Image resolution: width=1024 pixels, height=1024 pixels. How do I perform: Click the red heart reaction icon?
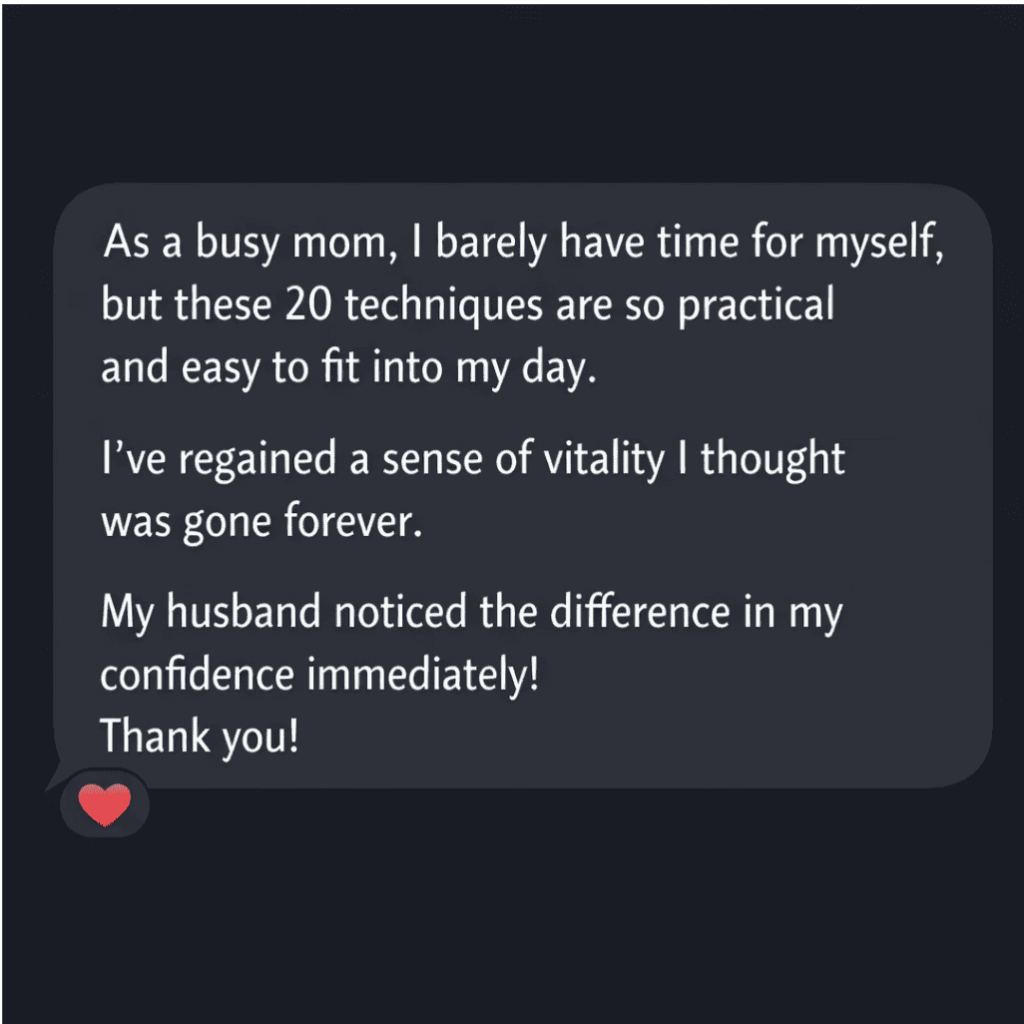[x=105, y=805]
